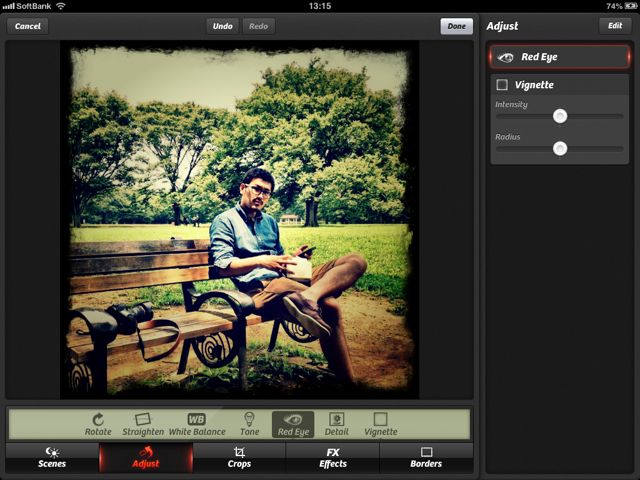Switch to the FX Effects tab
Image resolution: width=640 pixels, height=480 pixels.
pyautogui.click(x=333, y=458)
